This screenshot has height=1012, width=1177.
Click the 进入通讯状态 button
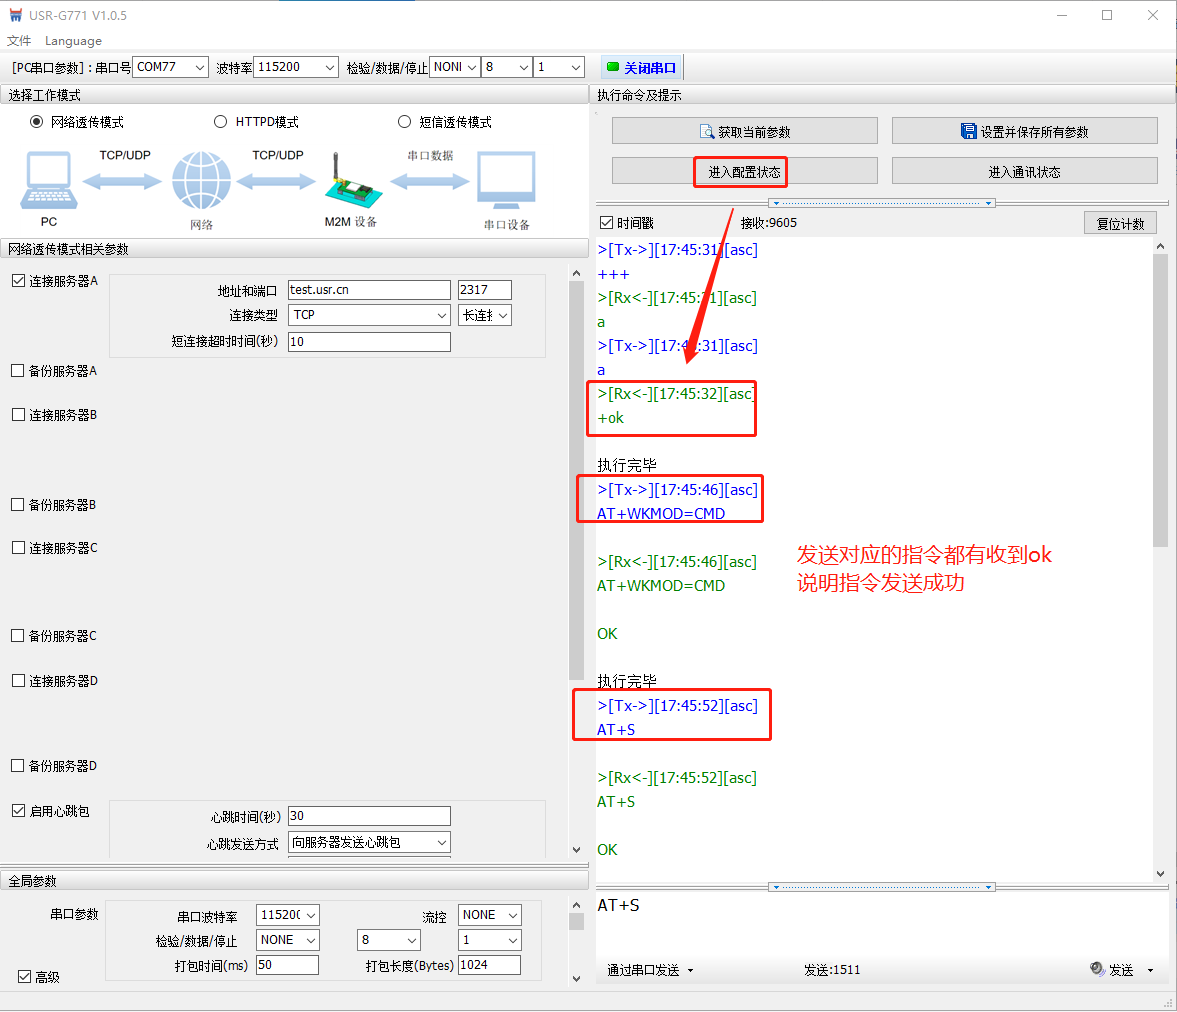tap(1024, 171)
